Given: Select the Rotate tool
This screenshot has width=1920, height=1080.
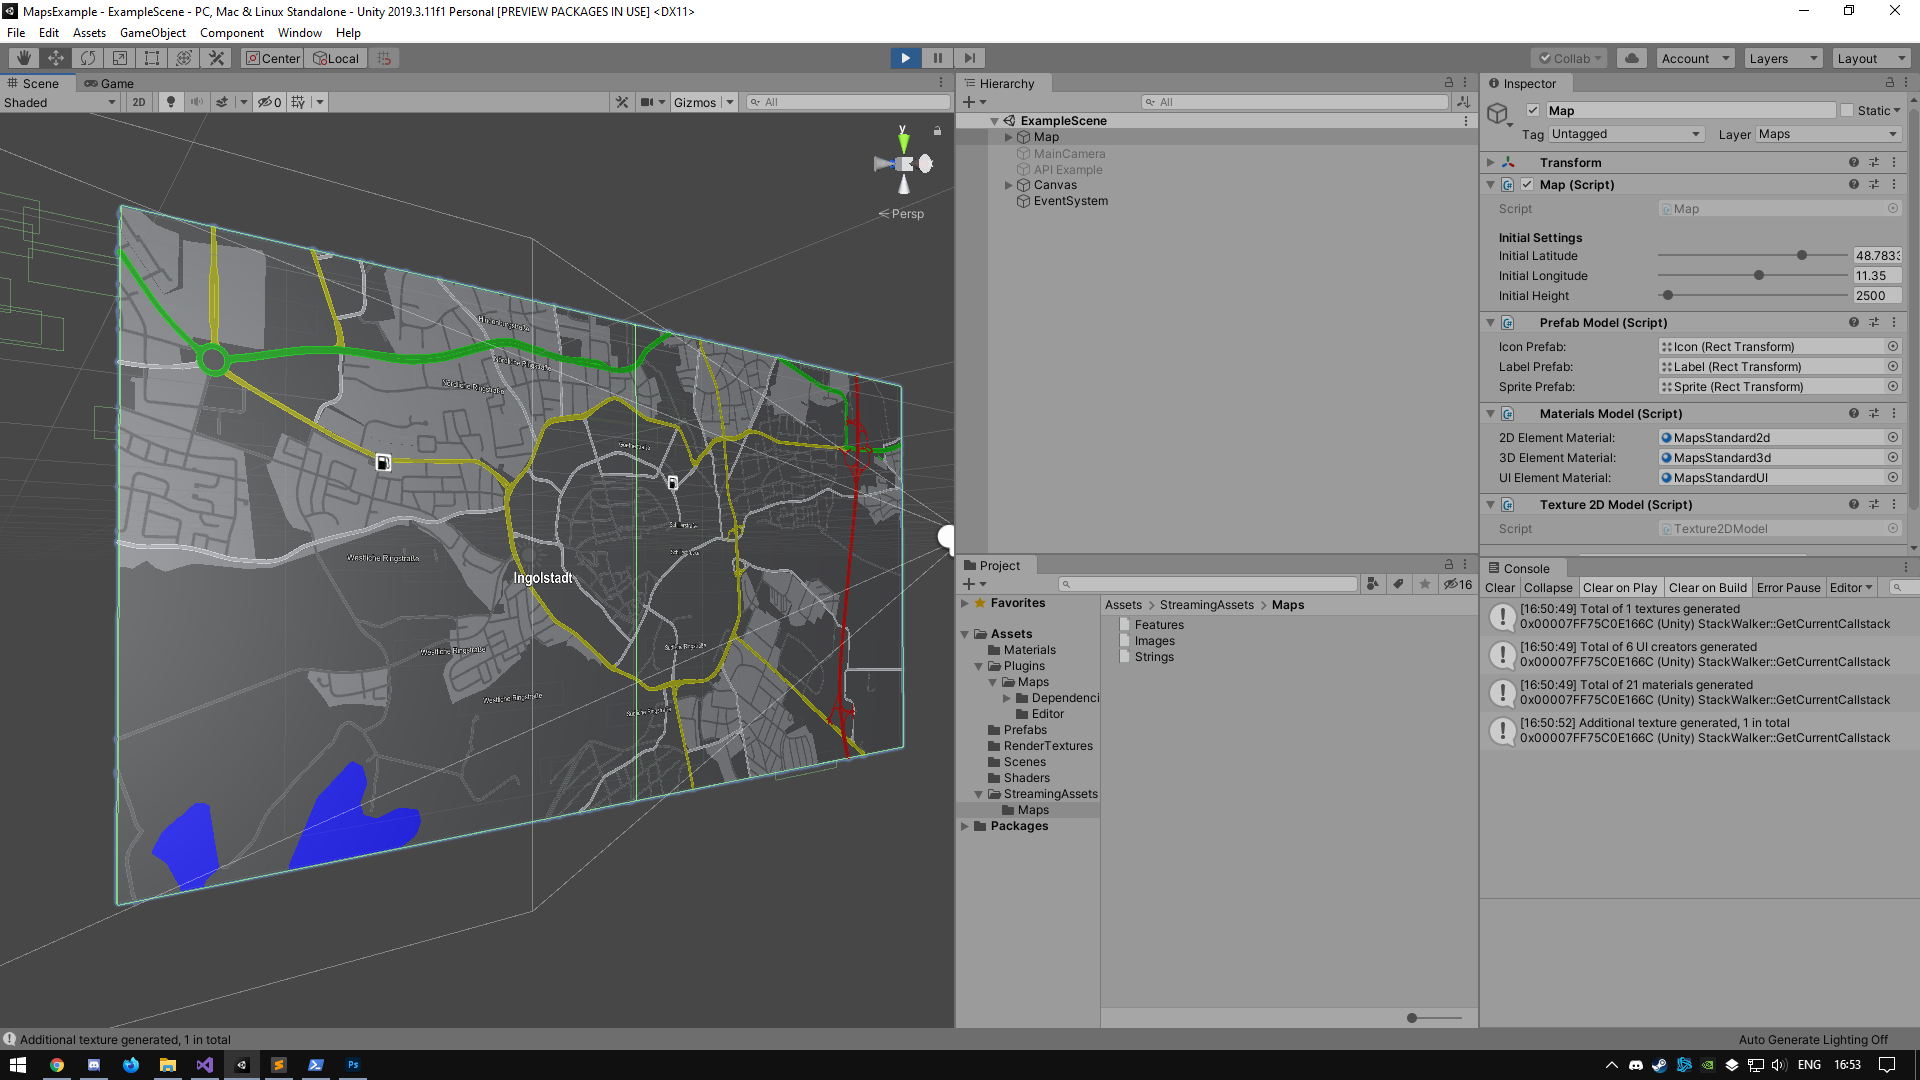Looking at the screenshot, I should [x=88, y=58].
